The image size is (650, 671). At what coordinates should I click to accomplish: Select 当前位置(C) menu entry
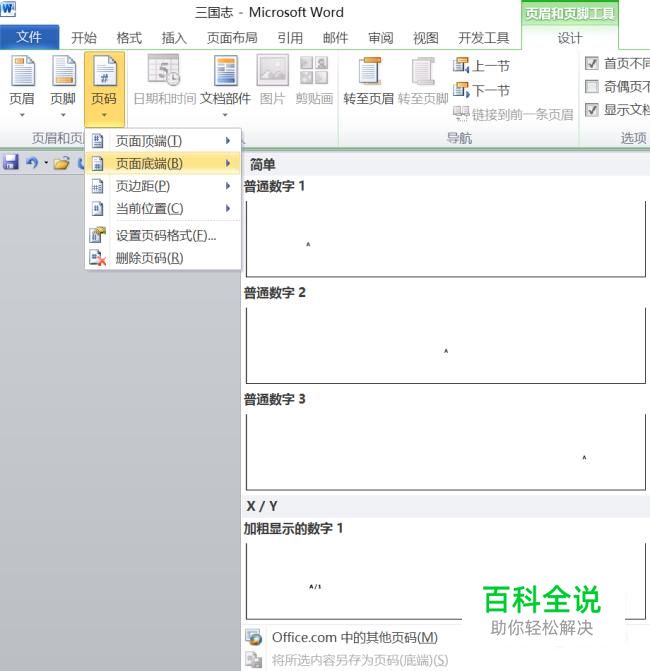(x=163, y=209)
